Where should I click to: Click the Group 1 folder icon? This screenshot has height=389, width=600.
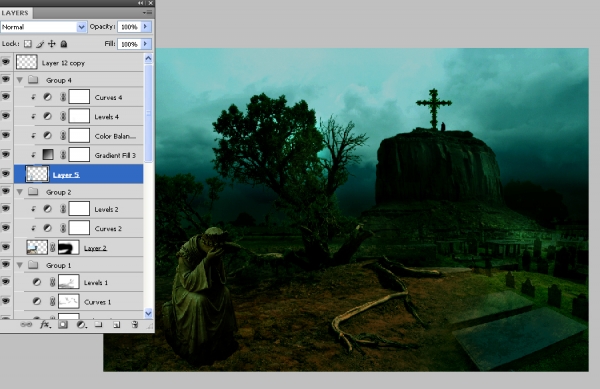point(33,265)
